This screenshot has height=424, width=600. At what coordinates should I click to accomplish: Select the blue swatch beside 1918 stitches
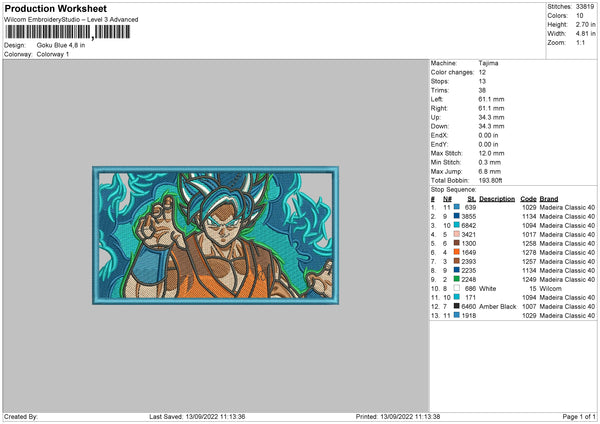coord(457,315)
